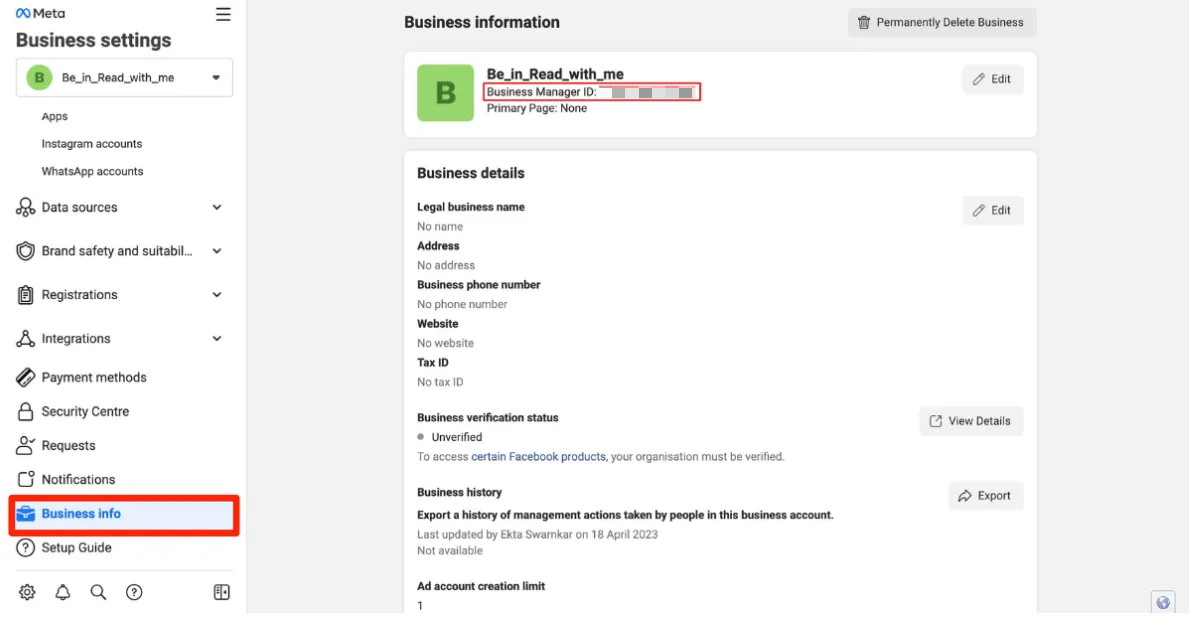Click the Meta logo
This screenshot has height=618, width=1189.
point(40,14)
